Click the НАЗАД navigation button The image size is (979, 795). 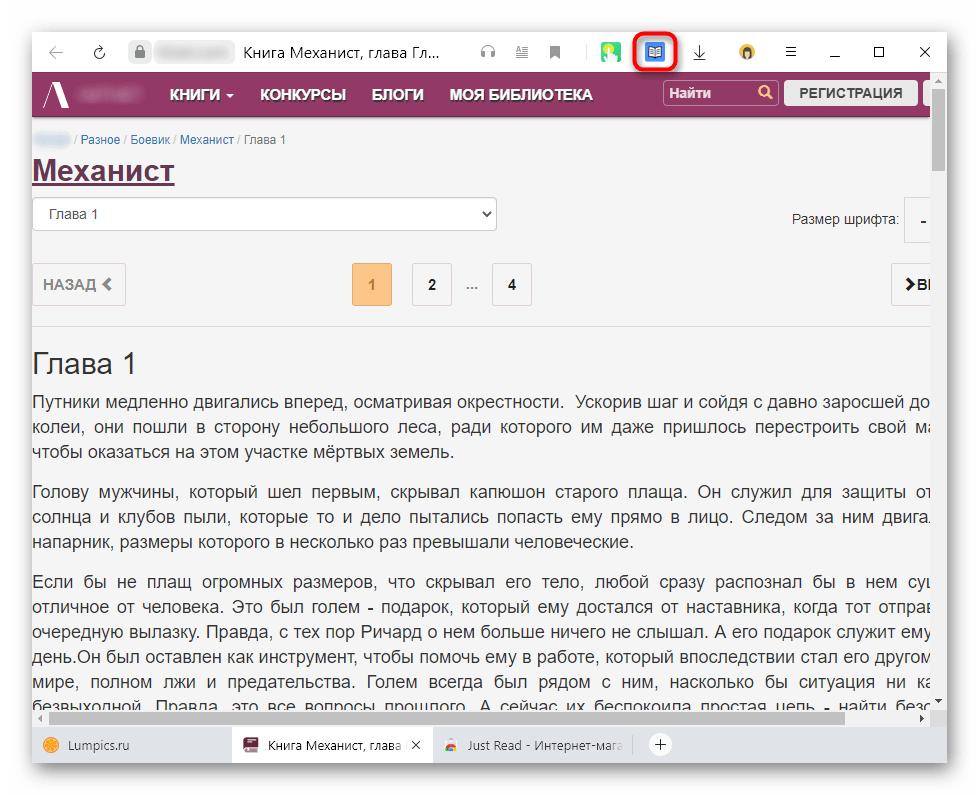point(79,285)
